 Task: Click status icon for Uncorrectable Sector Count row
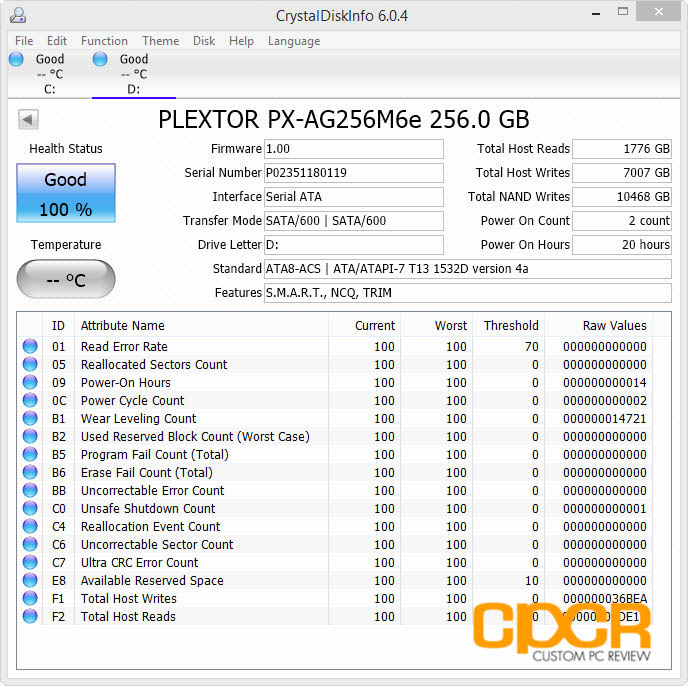point(30,544)
